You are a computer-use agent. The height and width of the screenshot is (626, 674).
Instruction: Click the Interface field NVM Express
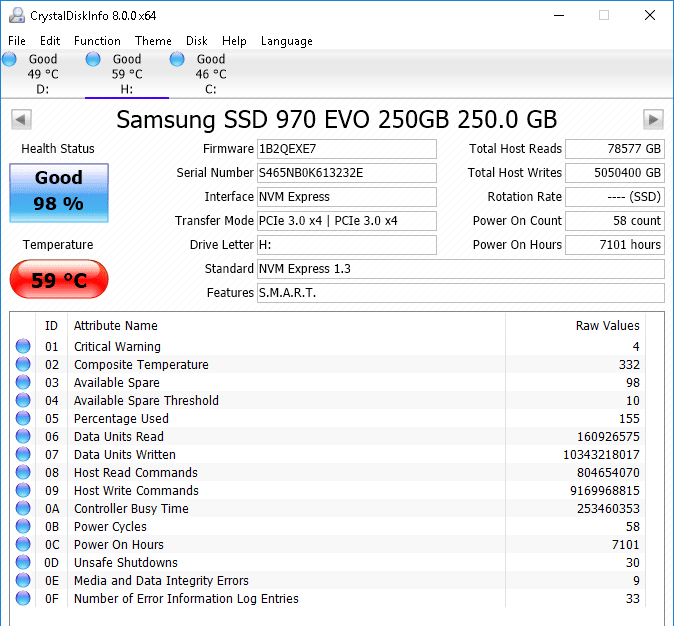click(346, 197)
